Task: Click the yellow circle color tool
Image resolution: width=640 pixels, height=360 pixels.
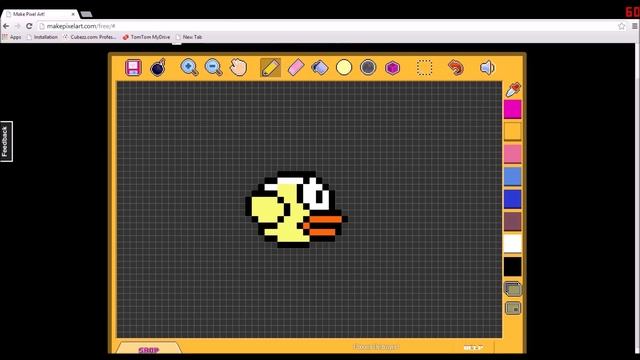Action: coord(344,67)
